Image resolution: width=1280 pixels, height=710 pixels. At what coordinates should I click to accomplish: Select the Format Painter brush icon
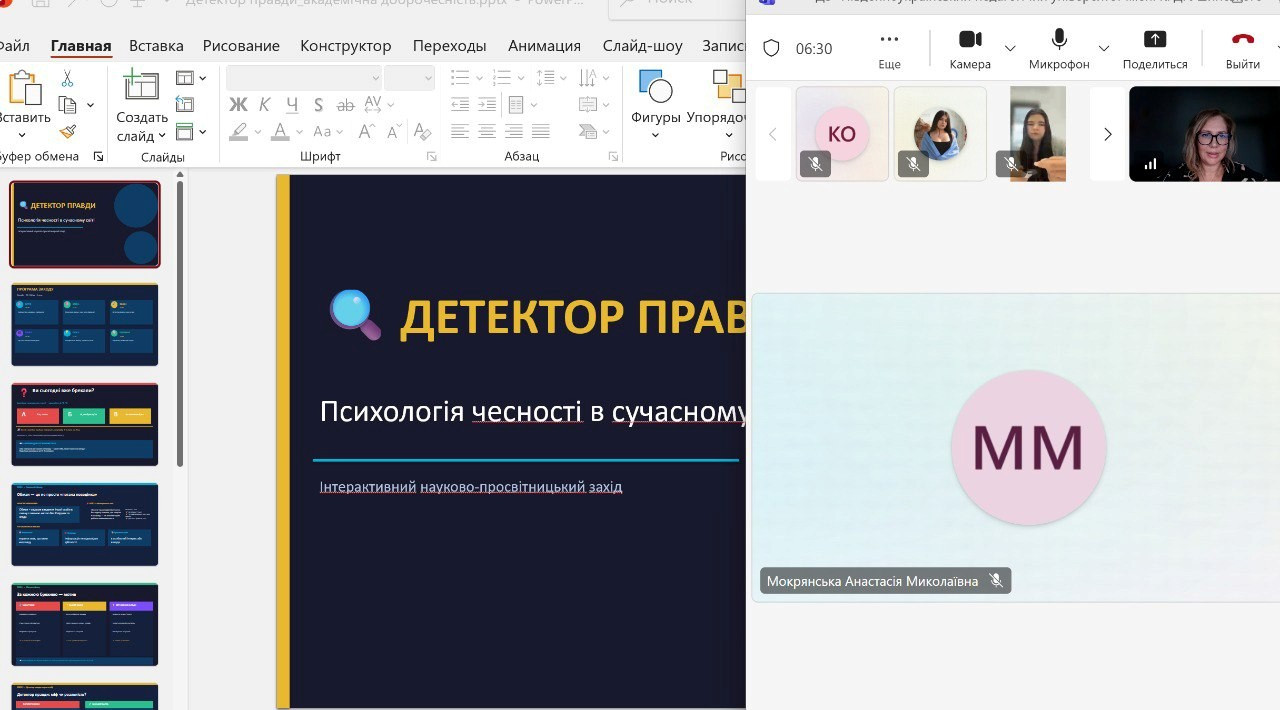click(x=67, y=131)
